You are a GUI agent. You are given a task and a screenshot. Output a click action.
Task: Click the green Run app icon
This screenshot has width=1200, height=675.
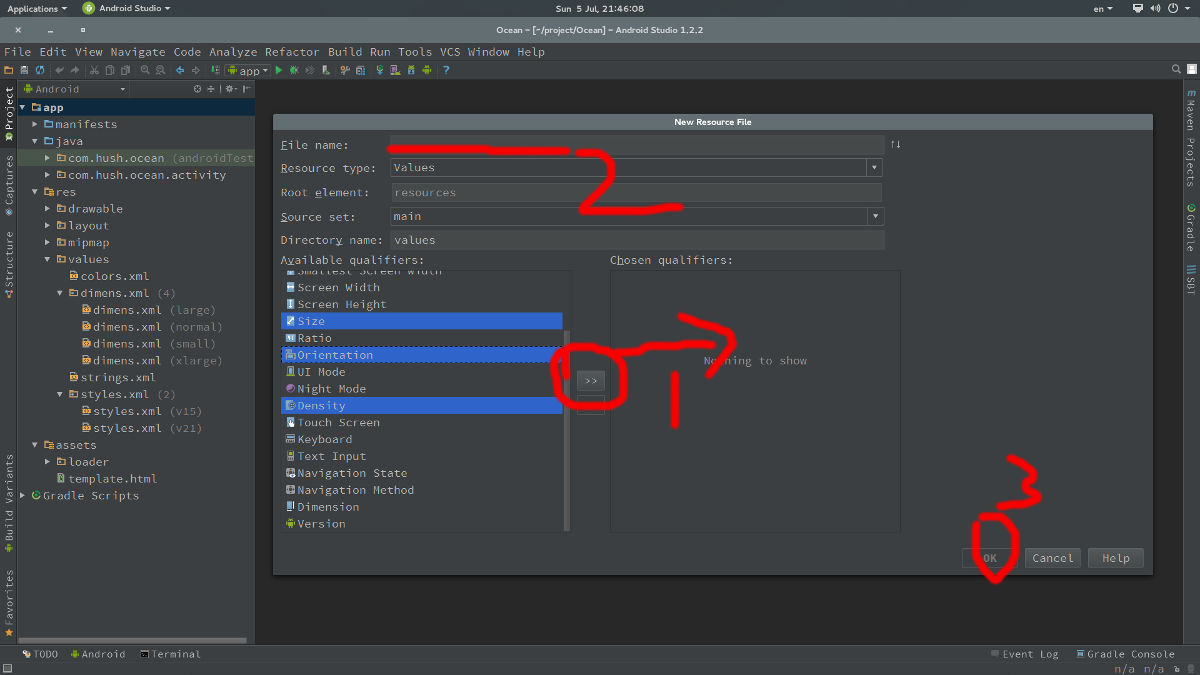pyautogui.click(x=279, y=70)
